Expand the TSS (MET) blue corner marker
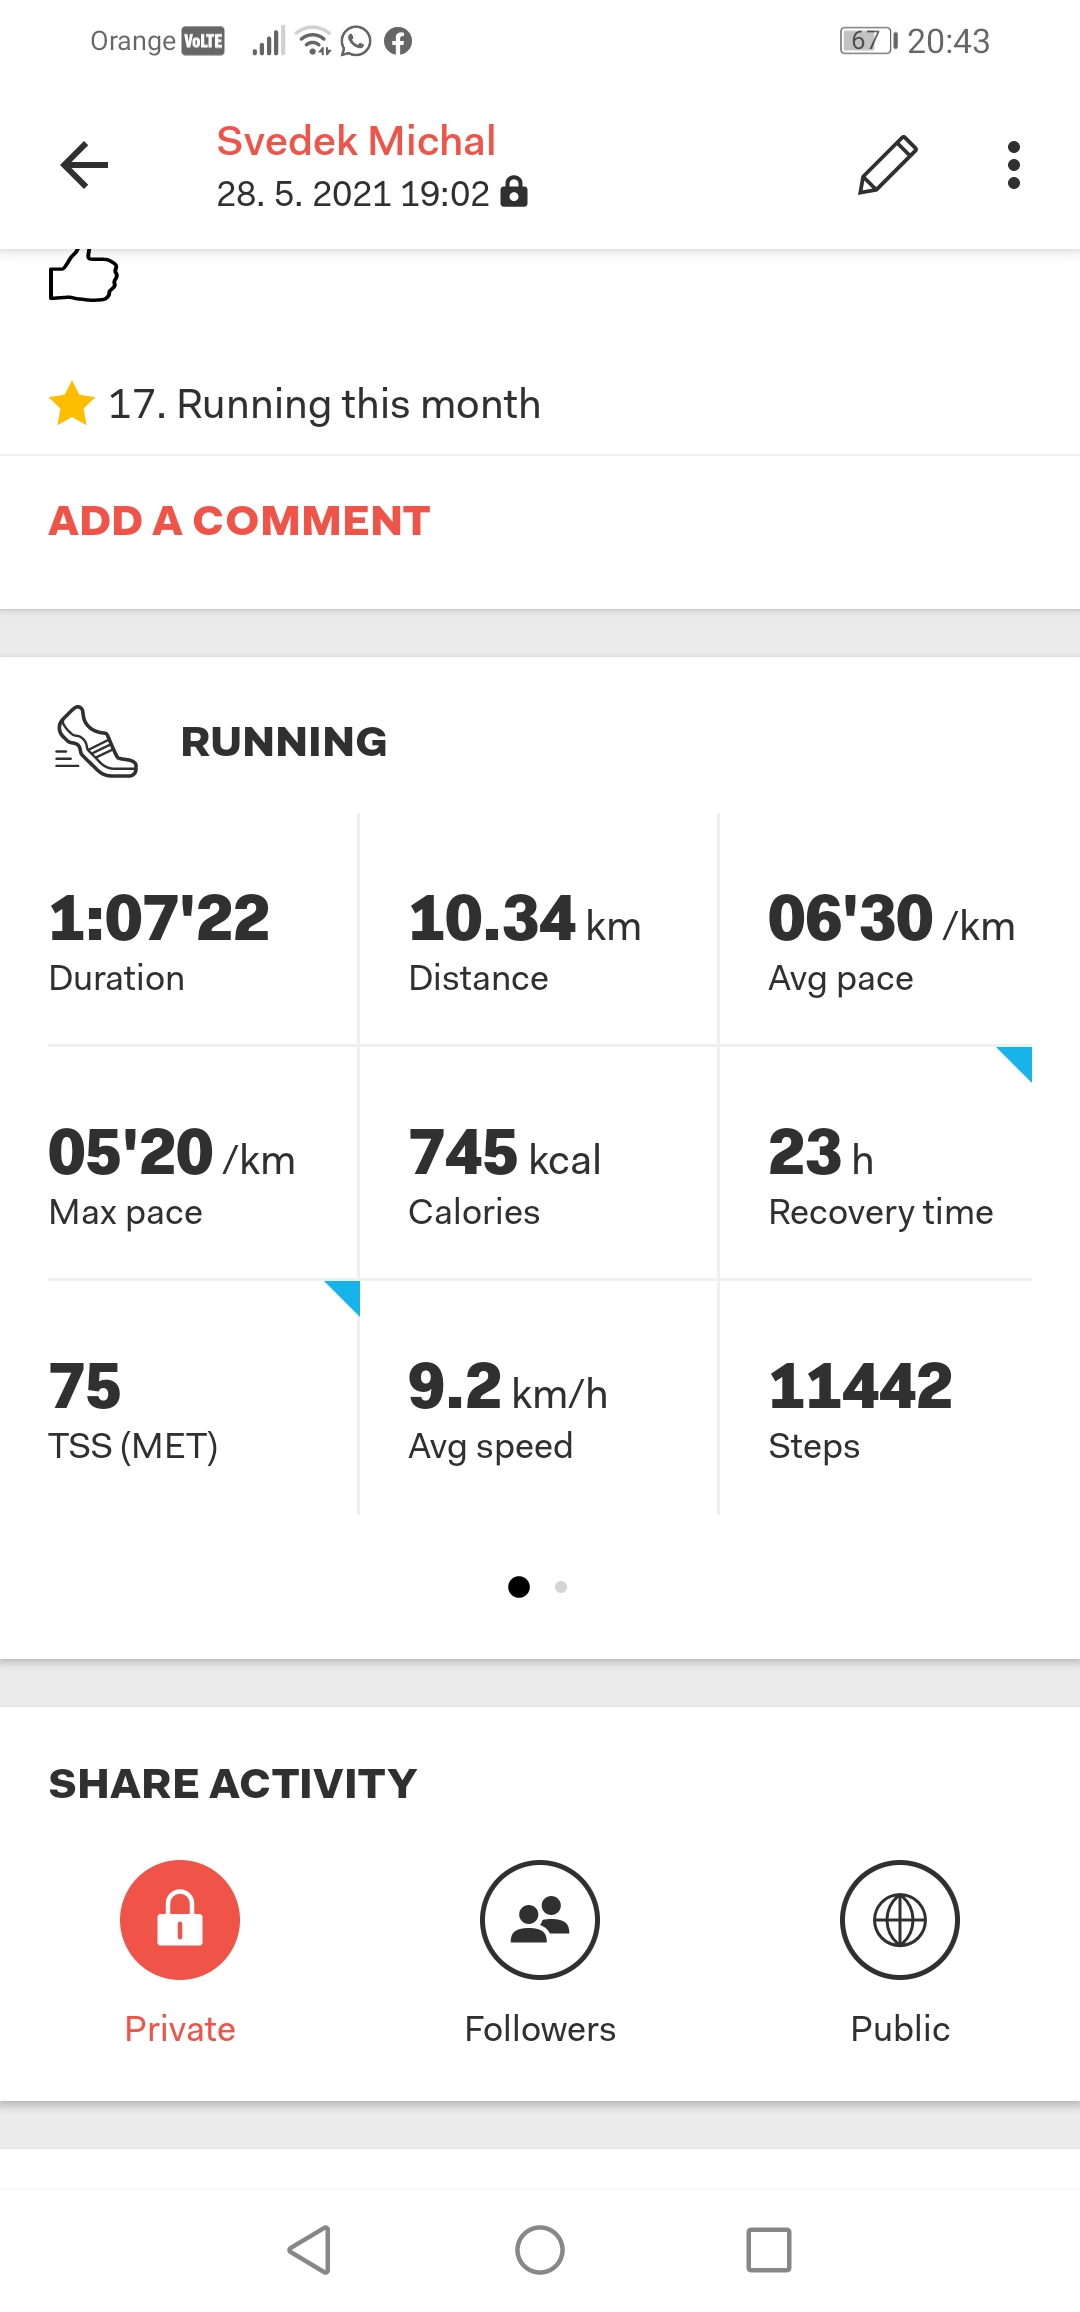The width and height of the screenshot is (1080, 2312). coord(342,1298)
